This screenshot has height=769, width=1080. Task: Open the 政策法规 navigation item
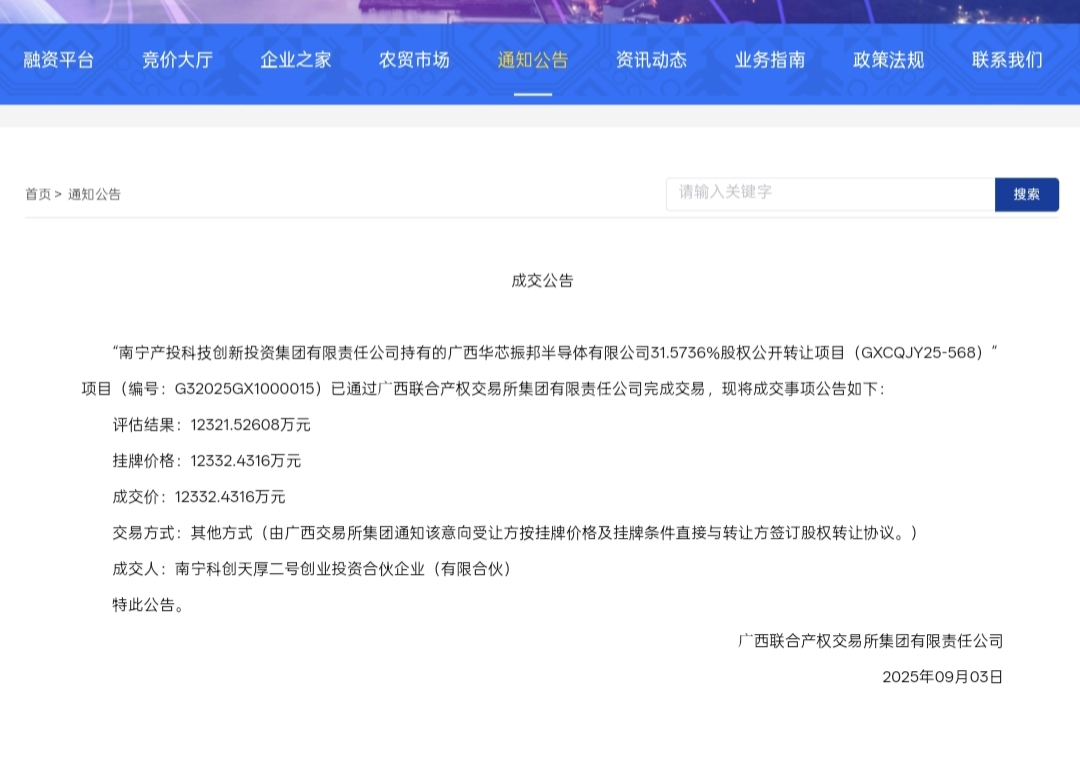coord(888,61)
